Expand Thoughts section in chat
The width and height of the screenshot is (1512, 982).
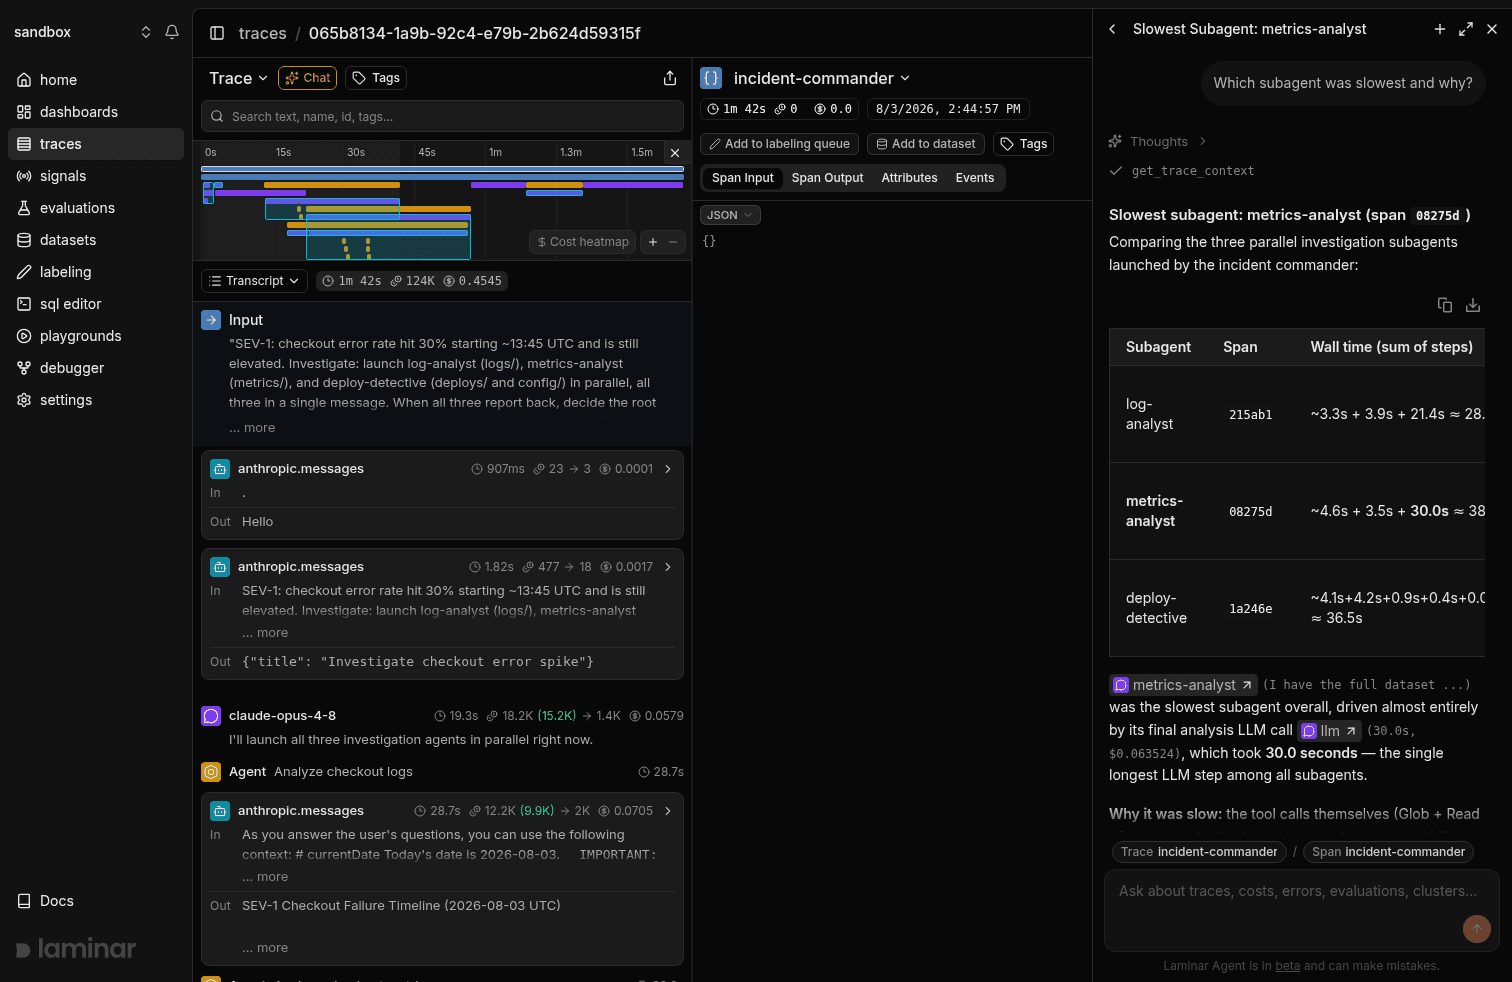pyautogui.click(x=1158, y=142)
